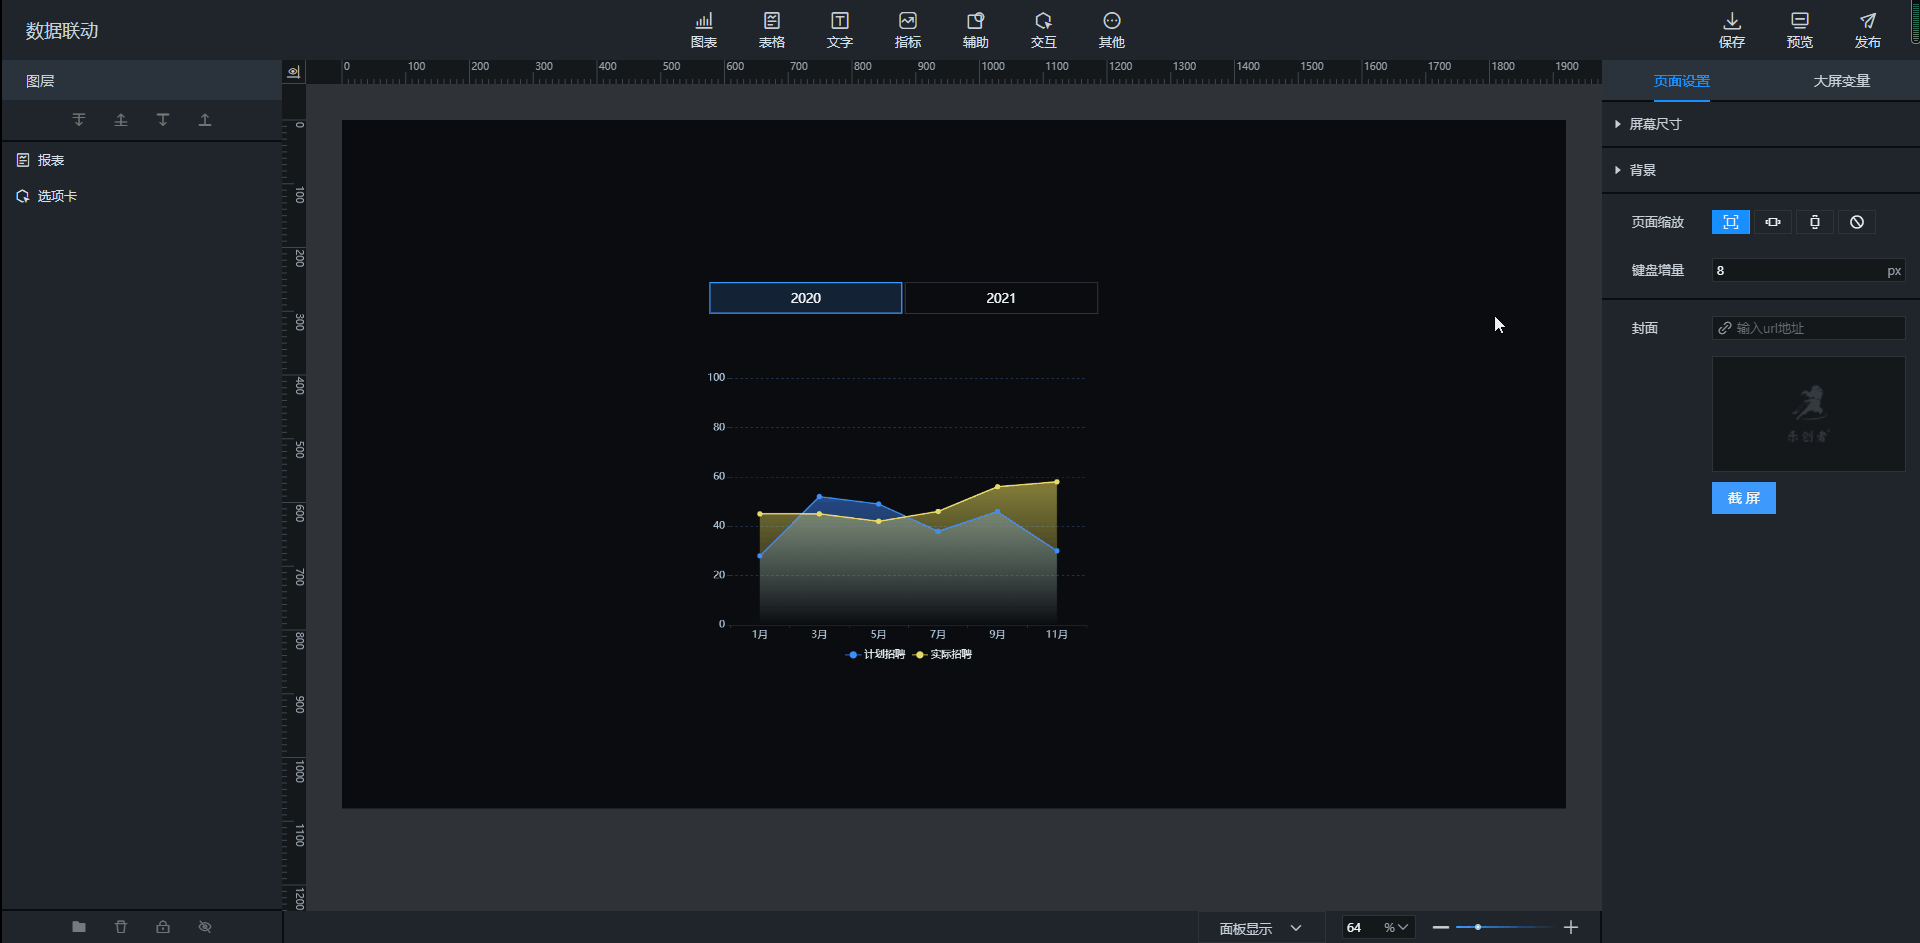Image resolution: width=1920 pixels, height=943 pixels.
Task: Toggle the layer lock icon
Action: pyautogui.click(x=163, y=927)
